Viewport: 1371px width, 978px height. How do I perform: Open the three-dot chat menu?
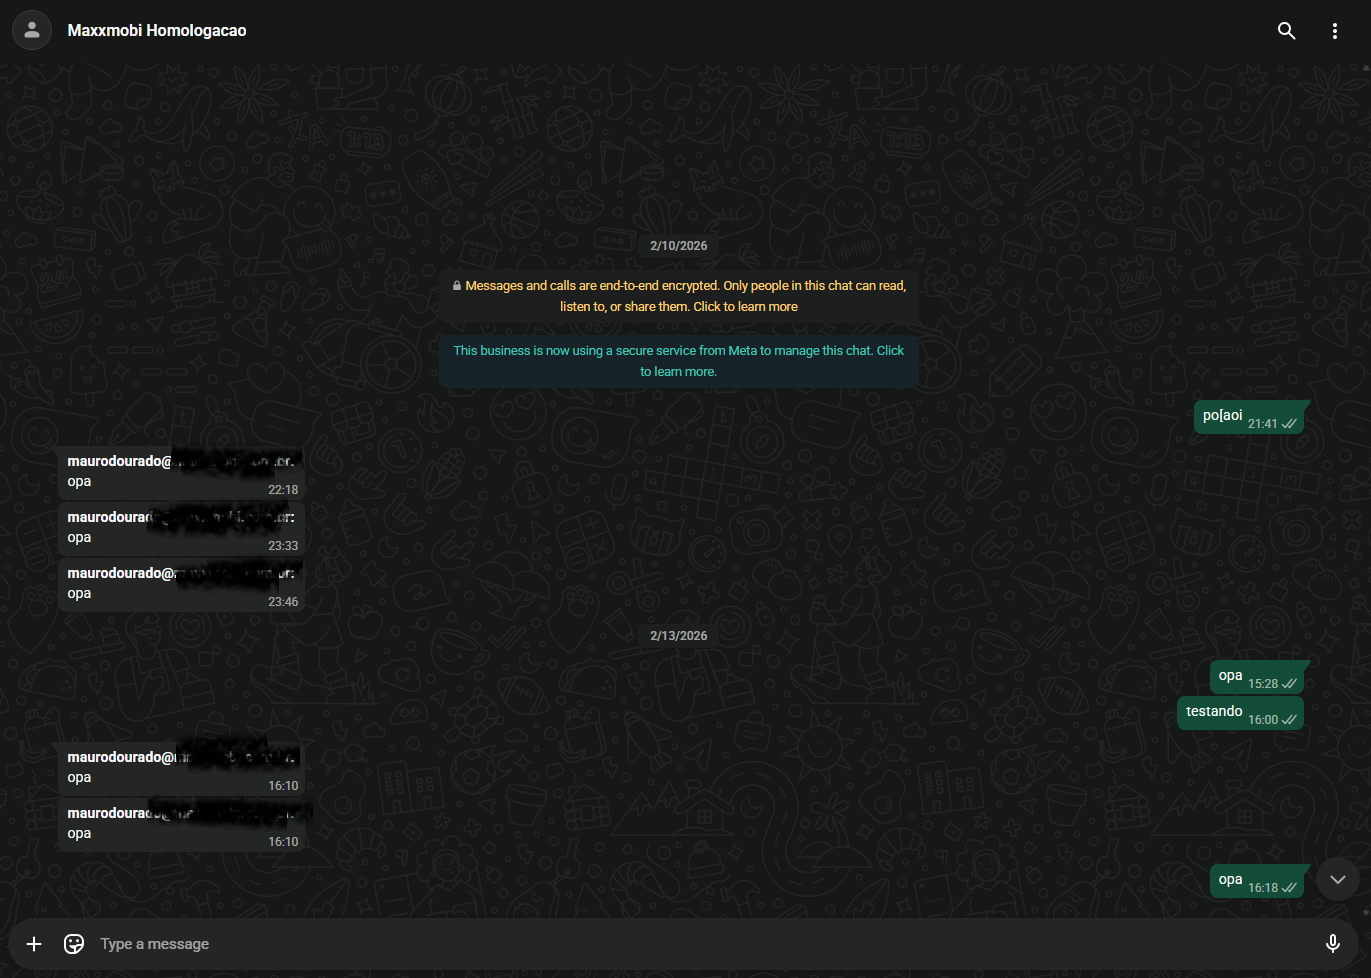[x=1334, y=31]
